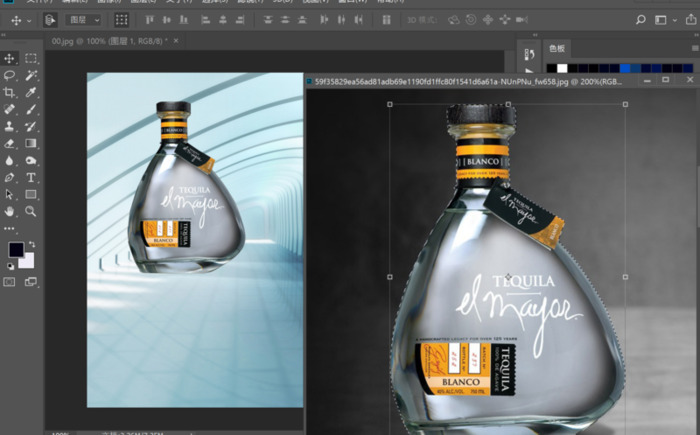Pick the bright blue swatch color
The height and width of the screenshot is (435, 700).
click(x=626, y=68)
